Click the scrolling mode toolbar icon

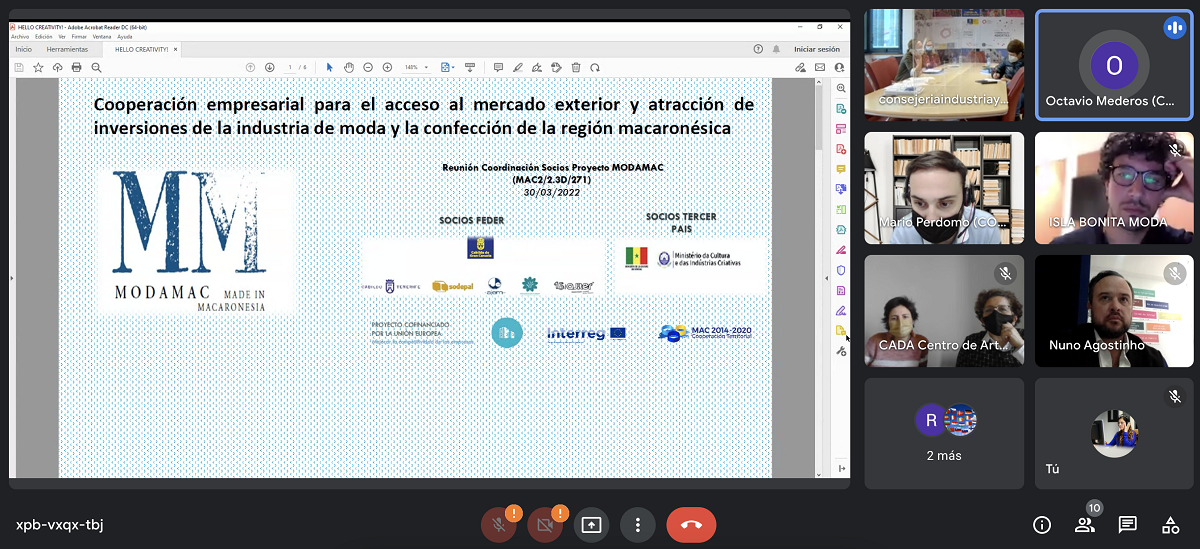(470, 67)
